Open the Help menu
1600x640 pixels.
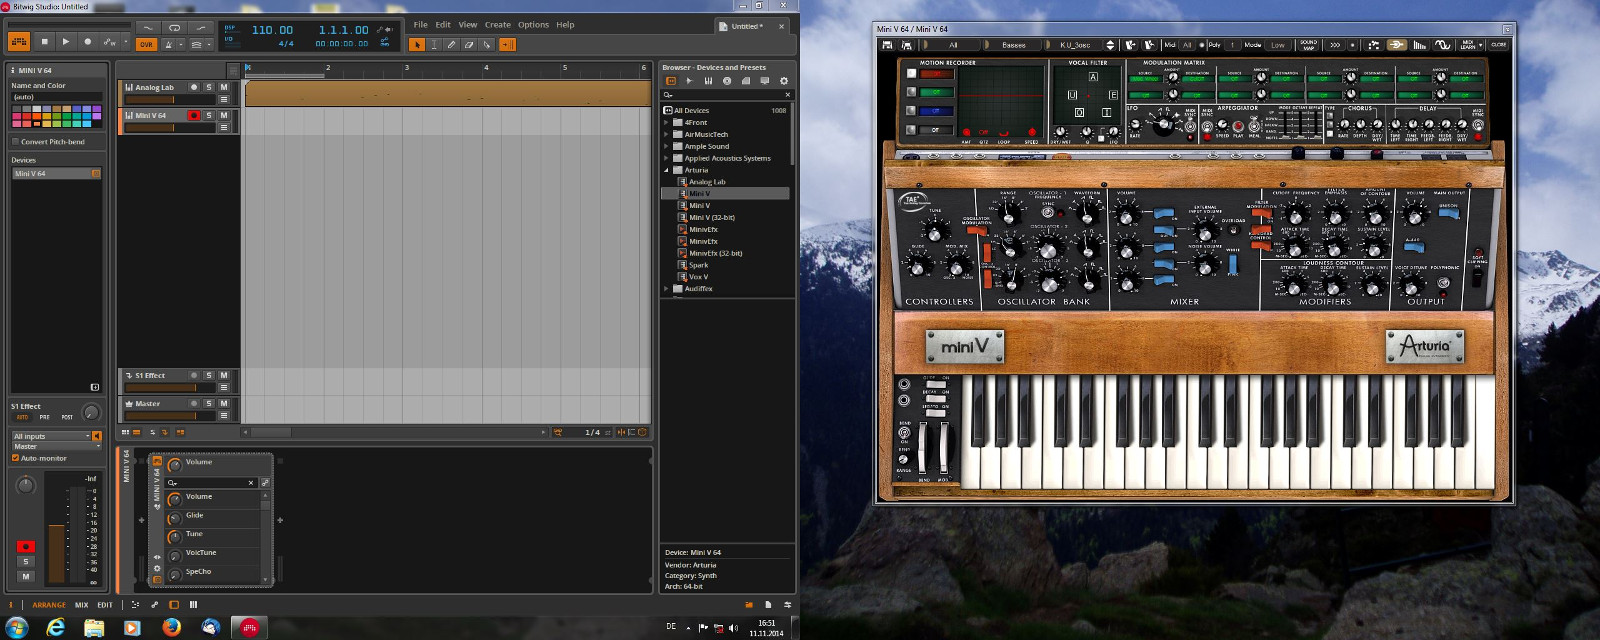[x=565, y=25]
